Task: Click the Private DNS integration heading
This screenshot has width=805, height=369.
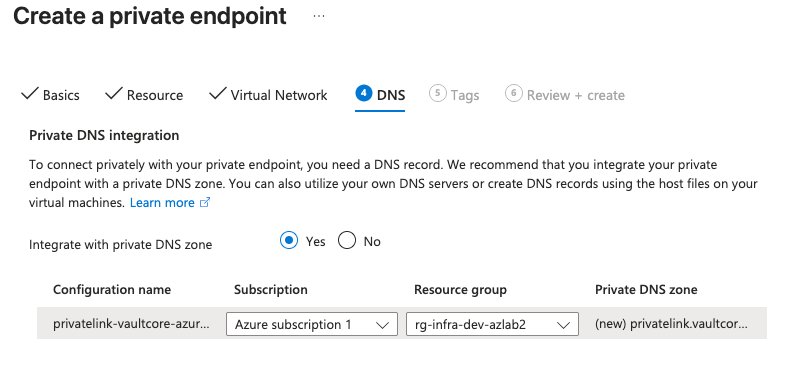Action: coord(104,135)
